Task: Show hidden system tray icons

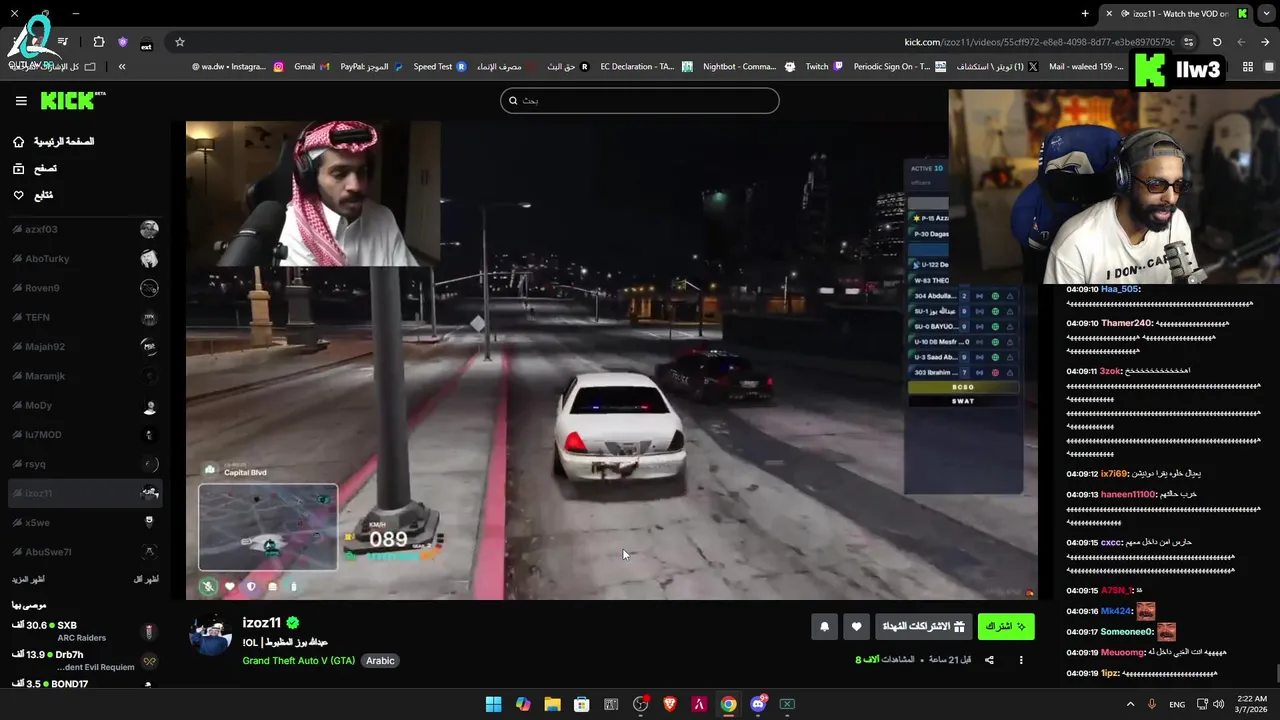Action: (x=1130, y=704)
